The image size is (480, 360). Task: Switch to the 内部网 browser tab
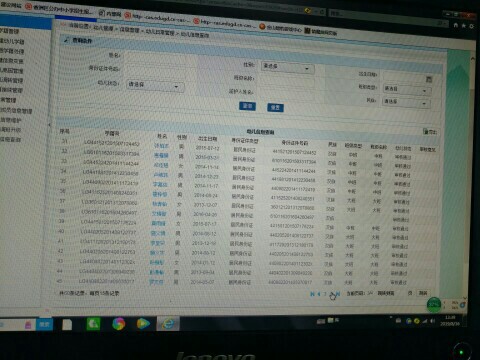[110, 14]
